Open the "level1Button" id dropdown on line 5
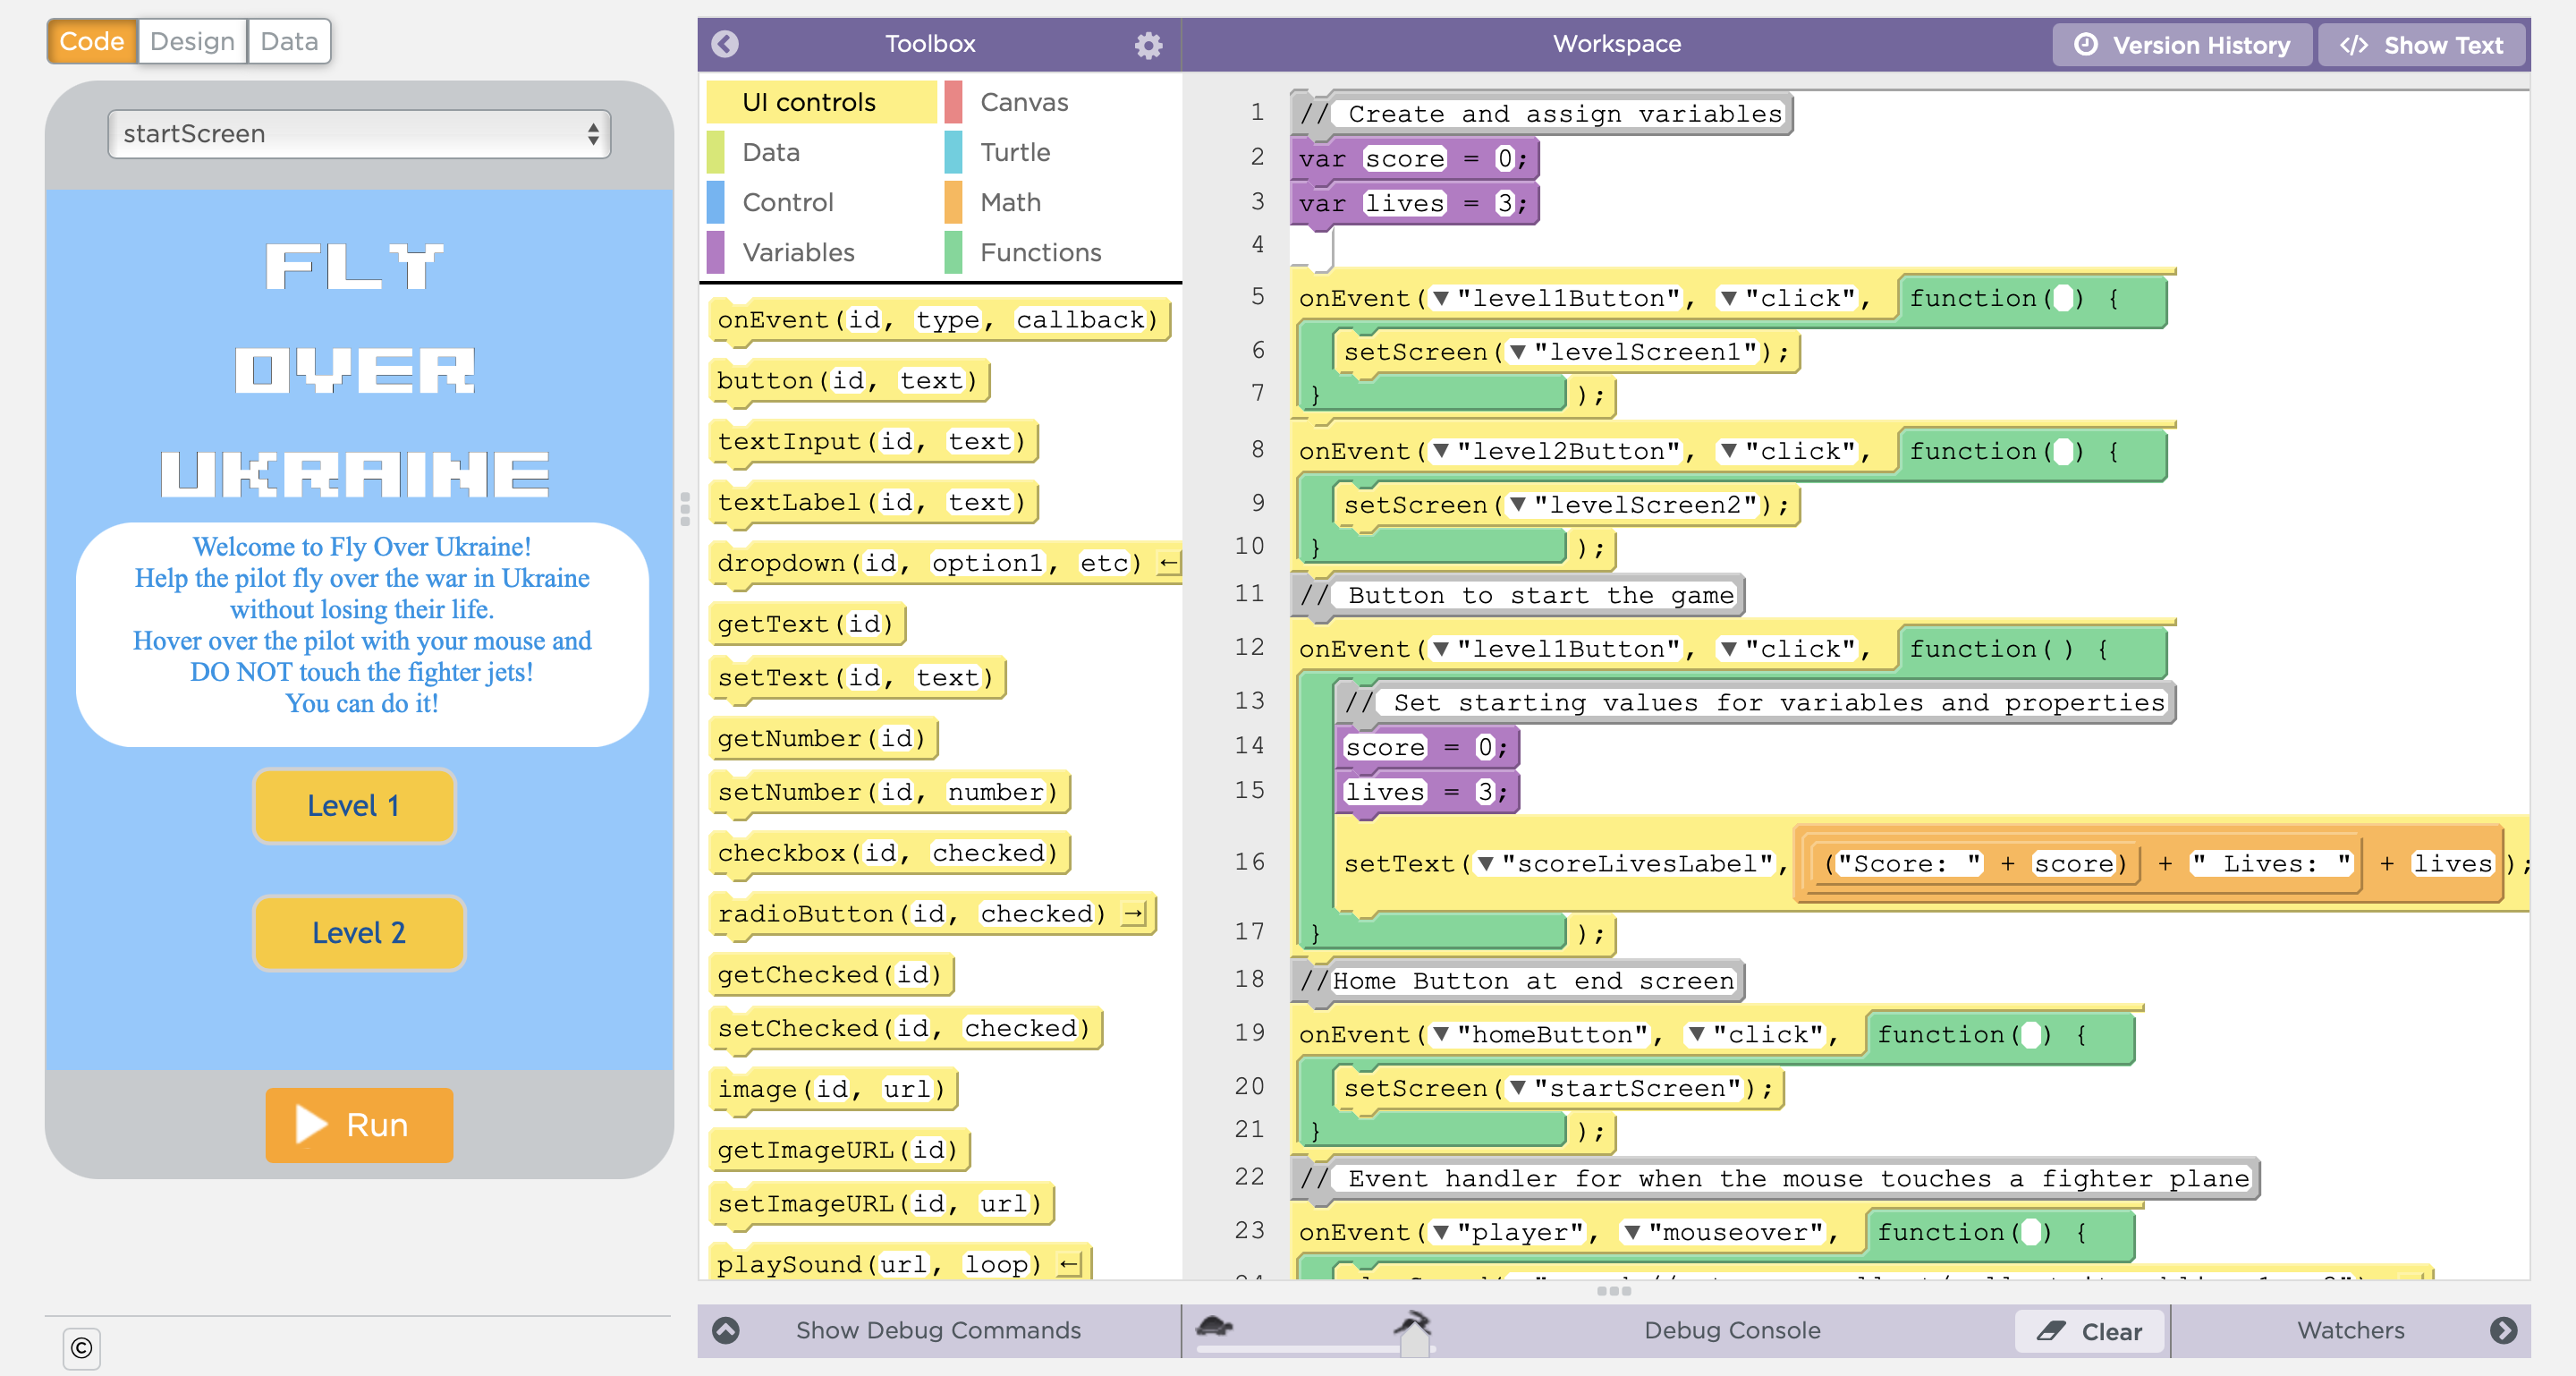The image size is (2576, 1376). click(1441, 298)
